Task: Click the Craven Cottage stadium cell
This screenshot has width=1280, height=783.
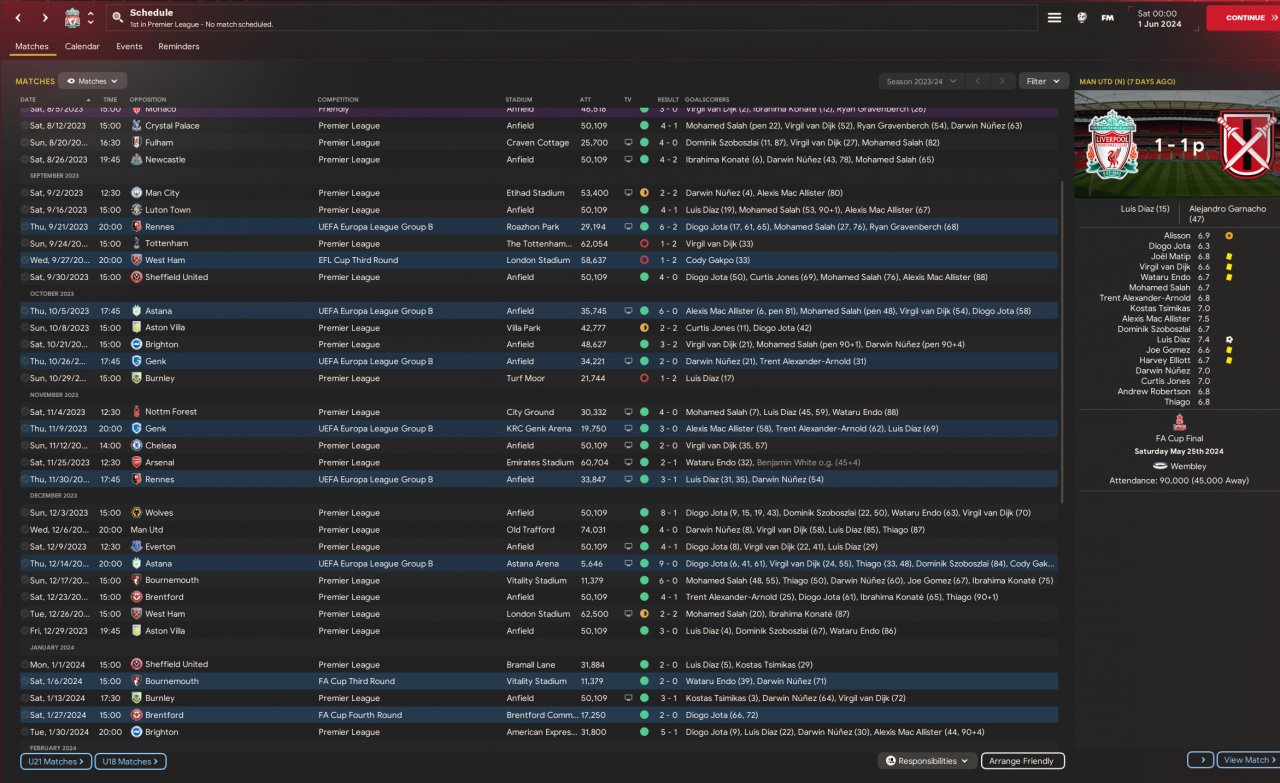Action: coord(537,143)
